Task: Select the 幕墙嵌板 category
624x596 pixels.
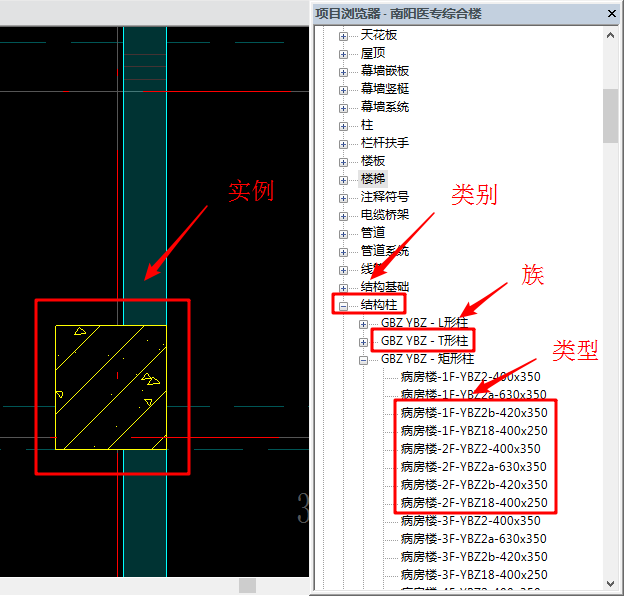Action: tap(385, 71)
